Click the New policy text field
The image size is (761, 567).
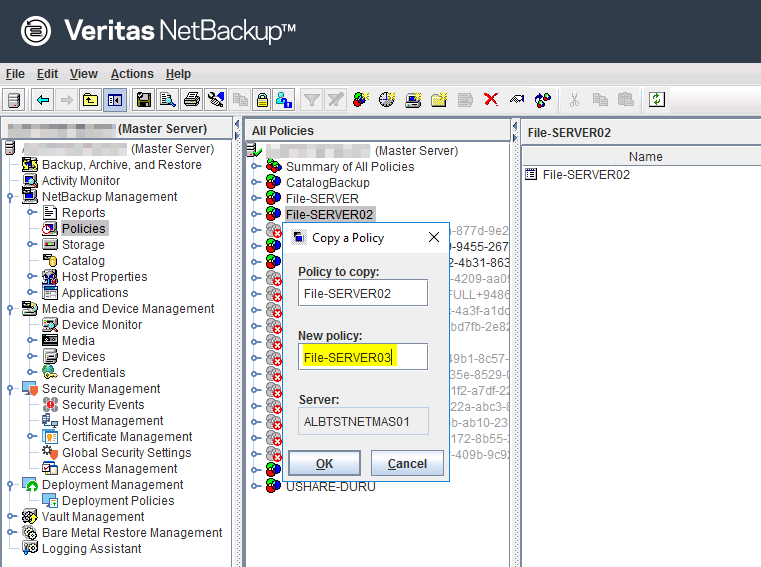point(363,357)
